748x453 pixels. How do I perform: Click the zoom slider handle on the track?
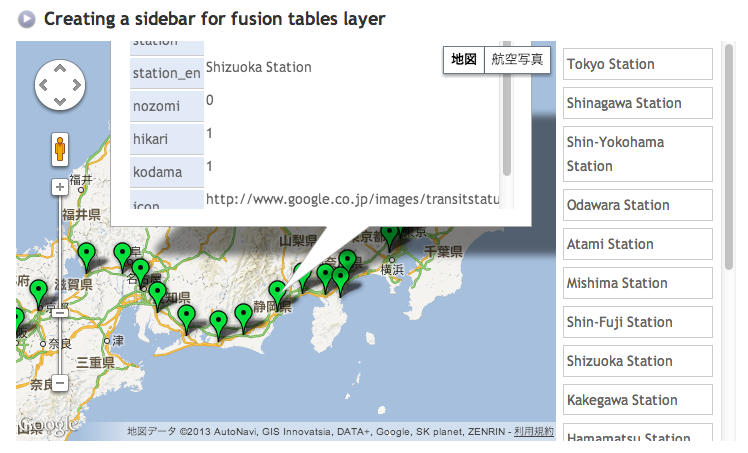pos(60,313)
